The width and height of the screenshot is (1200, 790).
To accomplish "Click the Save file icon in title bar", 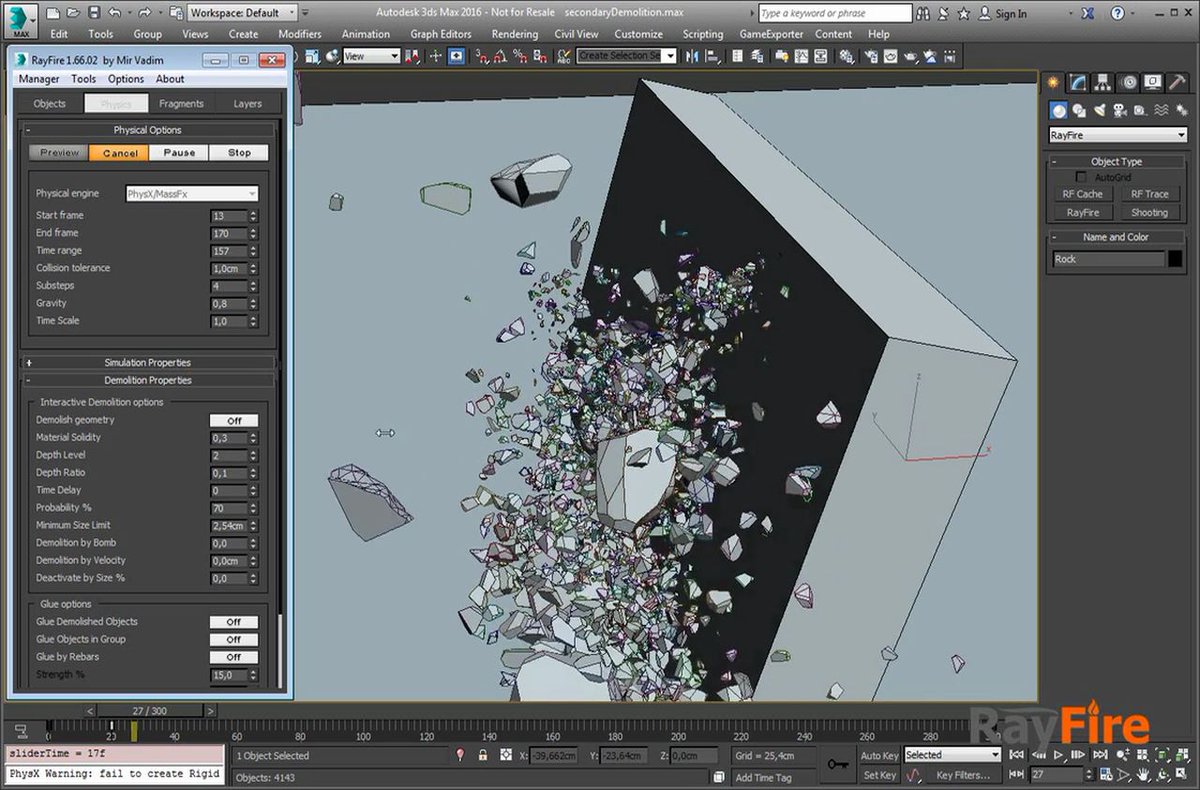I will [93, 13].
